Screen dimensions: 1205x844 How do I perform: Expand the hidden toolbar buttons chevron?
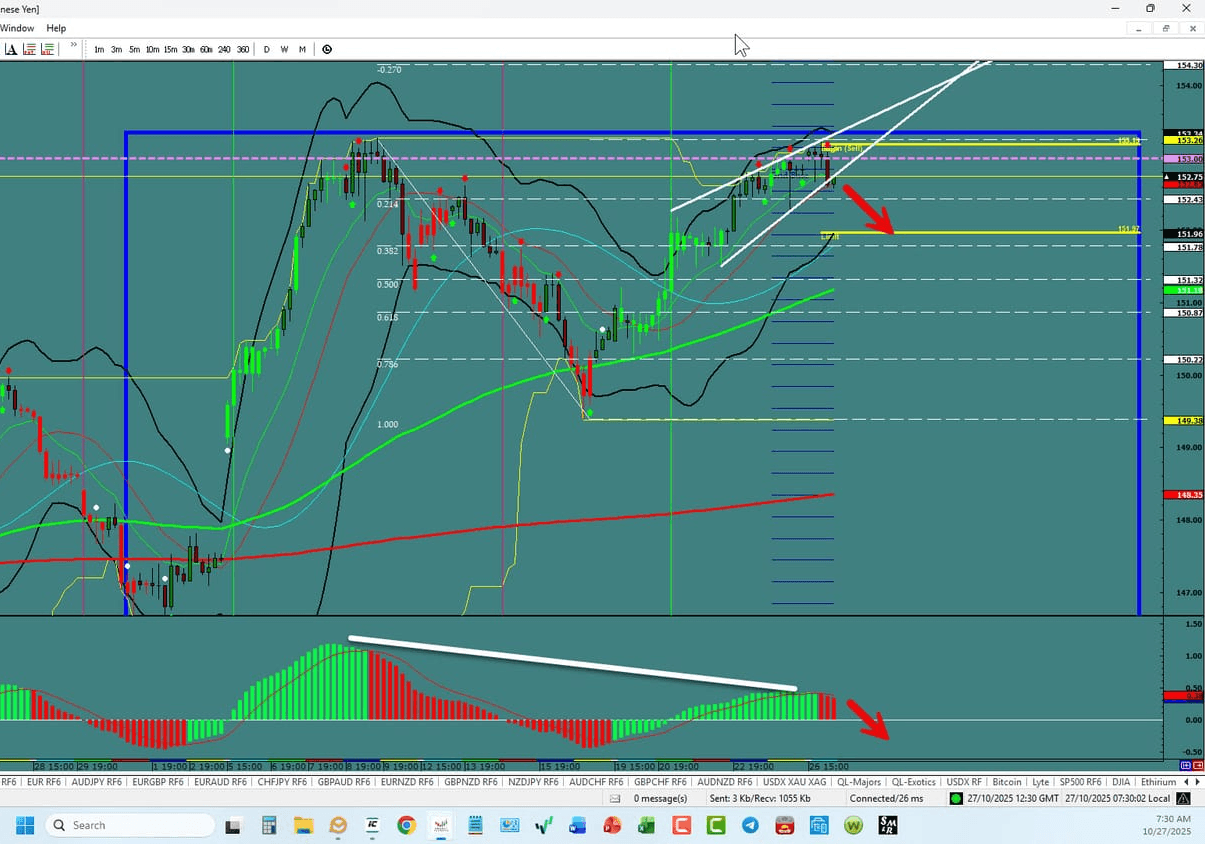(72, 46)
